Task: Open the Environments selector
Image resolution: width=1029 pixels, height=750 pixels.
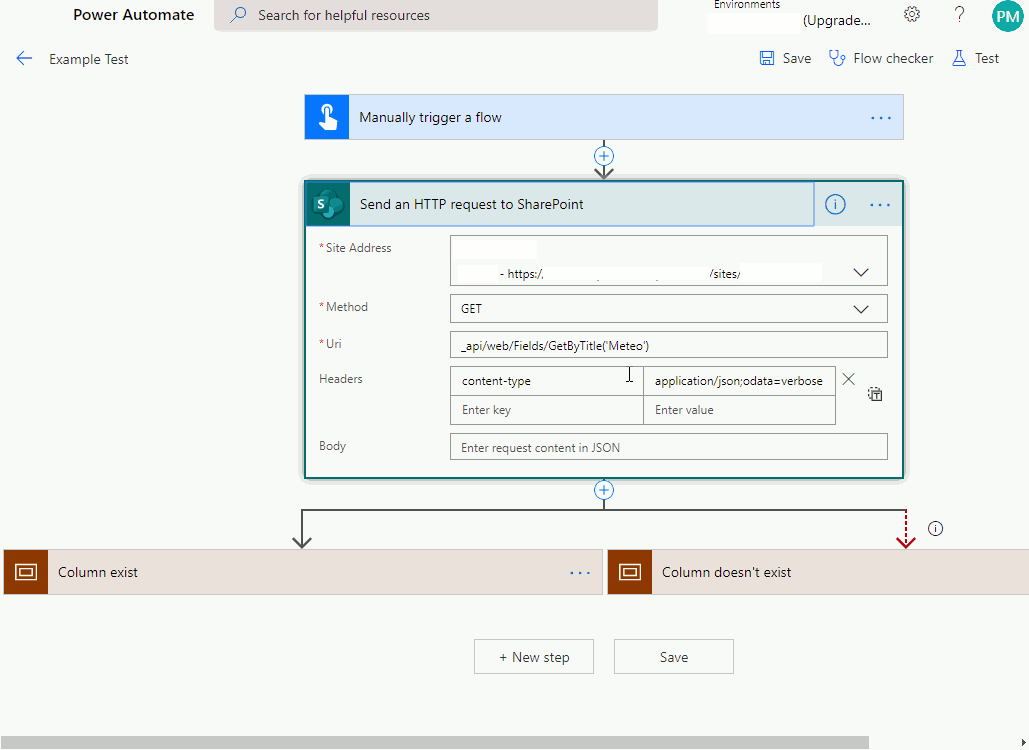Action: tap(792, 14)
